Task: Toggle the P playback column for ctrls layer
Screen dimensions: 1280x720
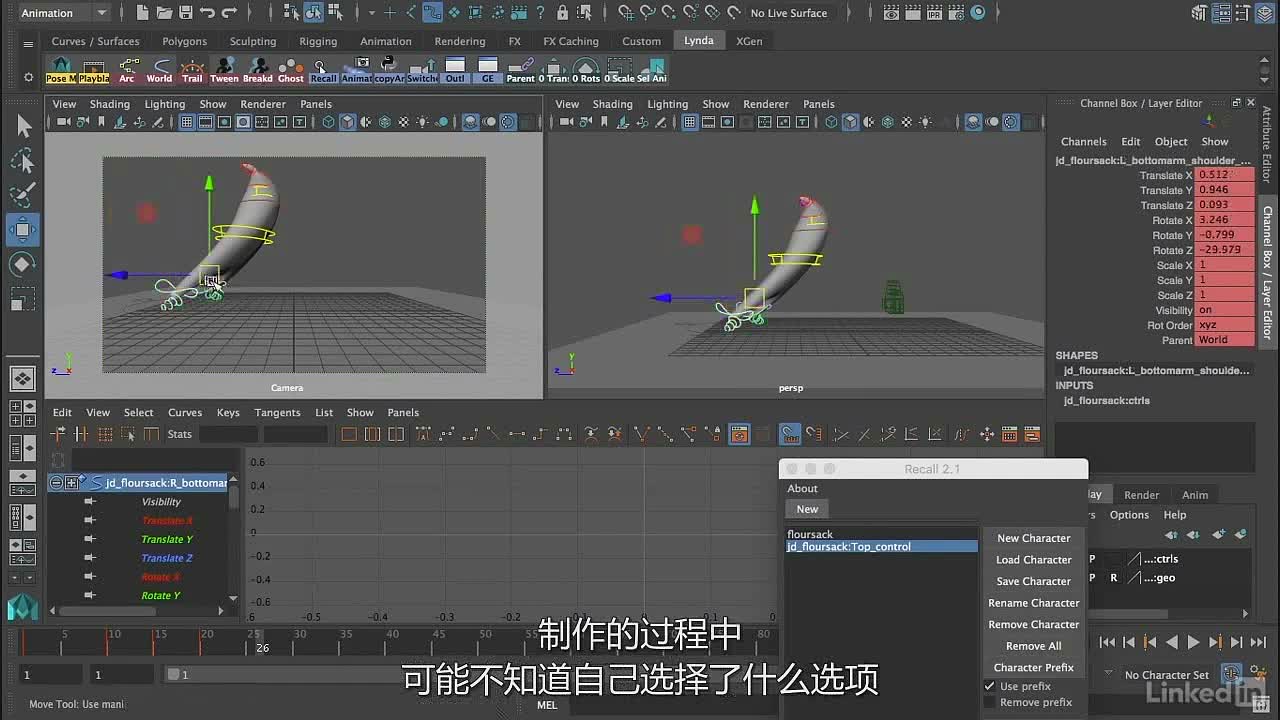Action: click(1092, 559)
